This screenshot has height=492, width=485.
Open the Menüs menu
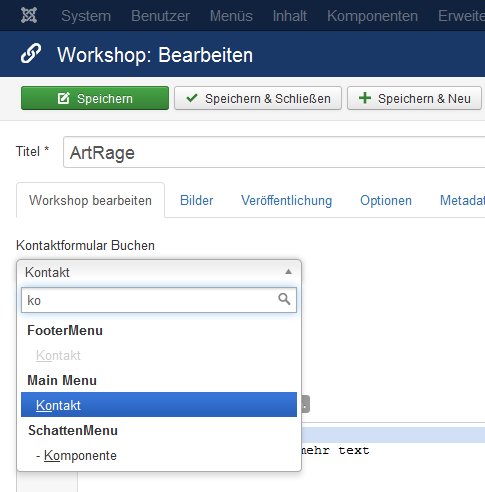pos(231,16)
